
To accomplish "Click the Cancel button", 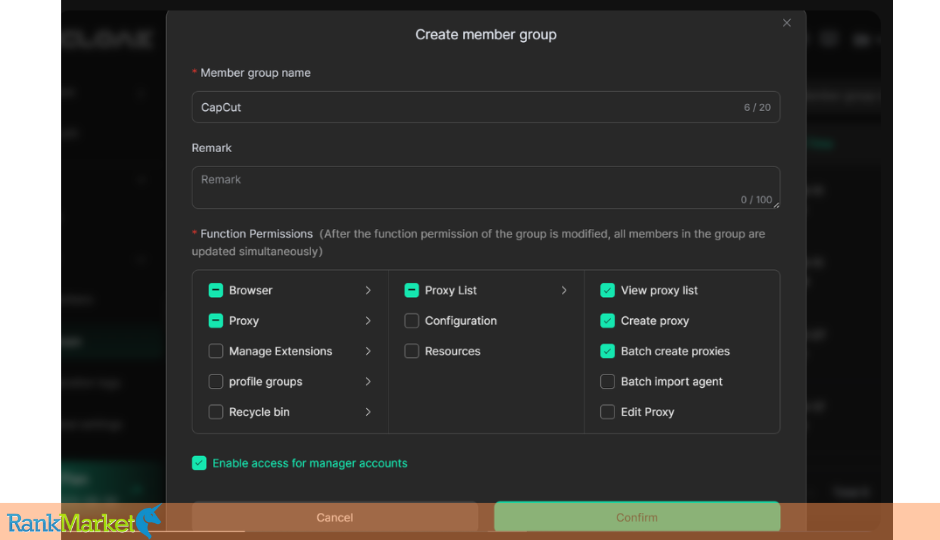I will [334, 517].
